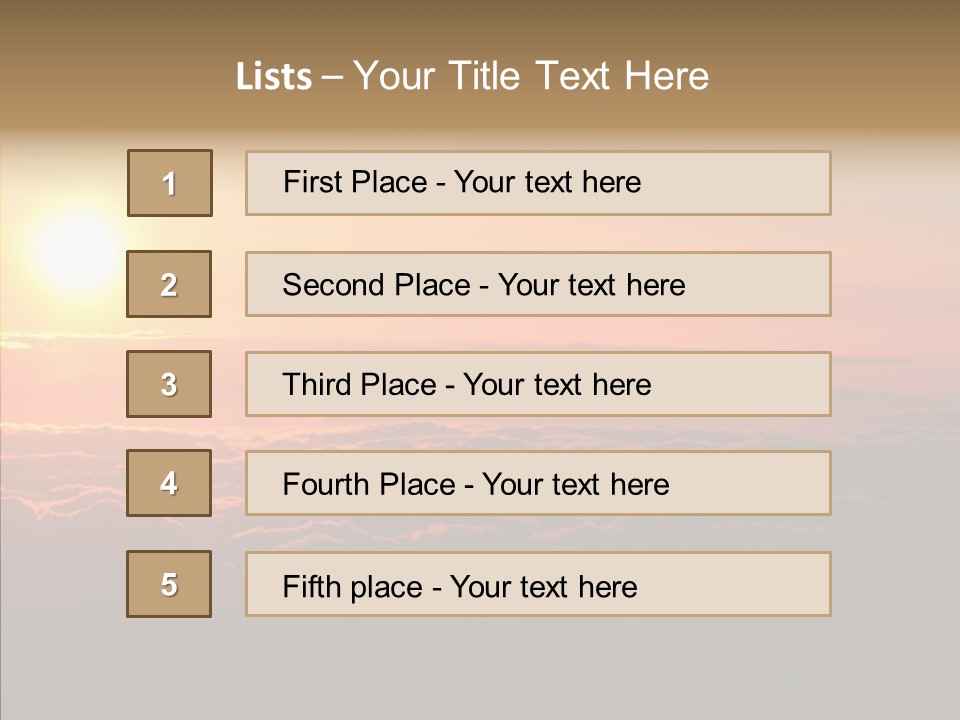Click the glowing sun in the background
This screenshot has height=720, width=960.
click(x=76, y=250)
